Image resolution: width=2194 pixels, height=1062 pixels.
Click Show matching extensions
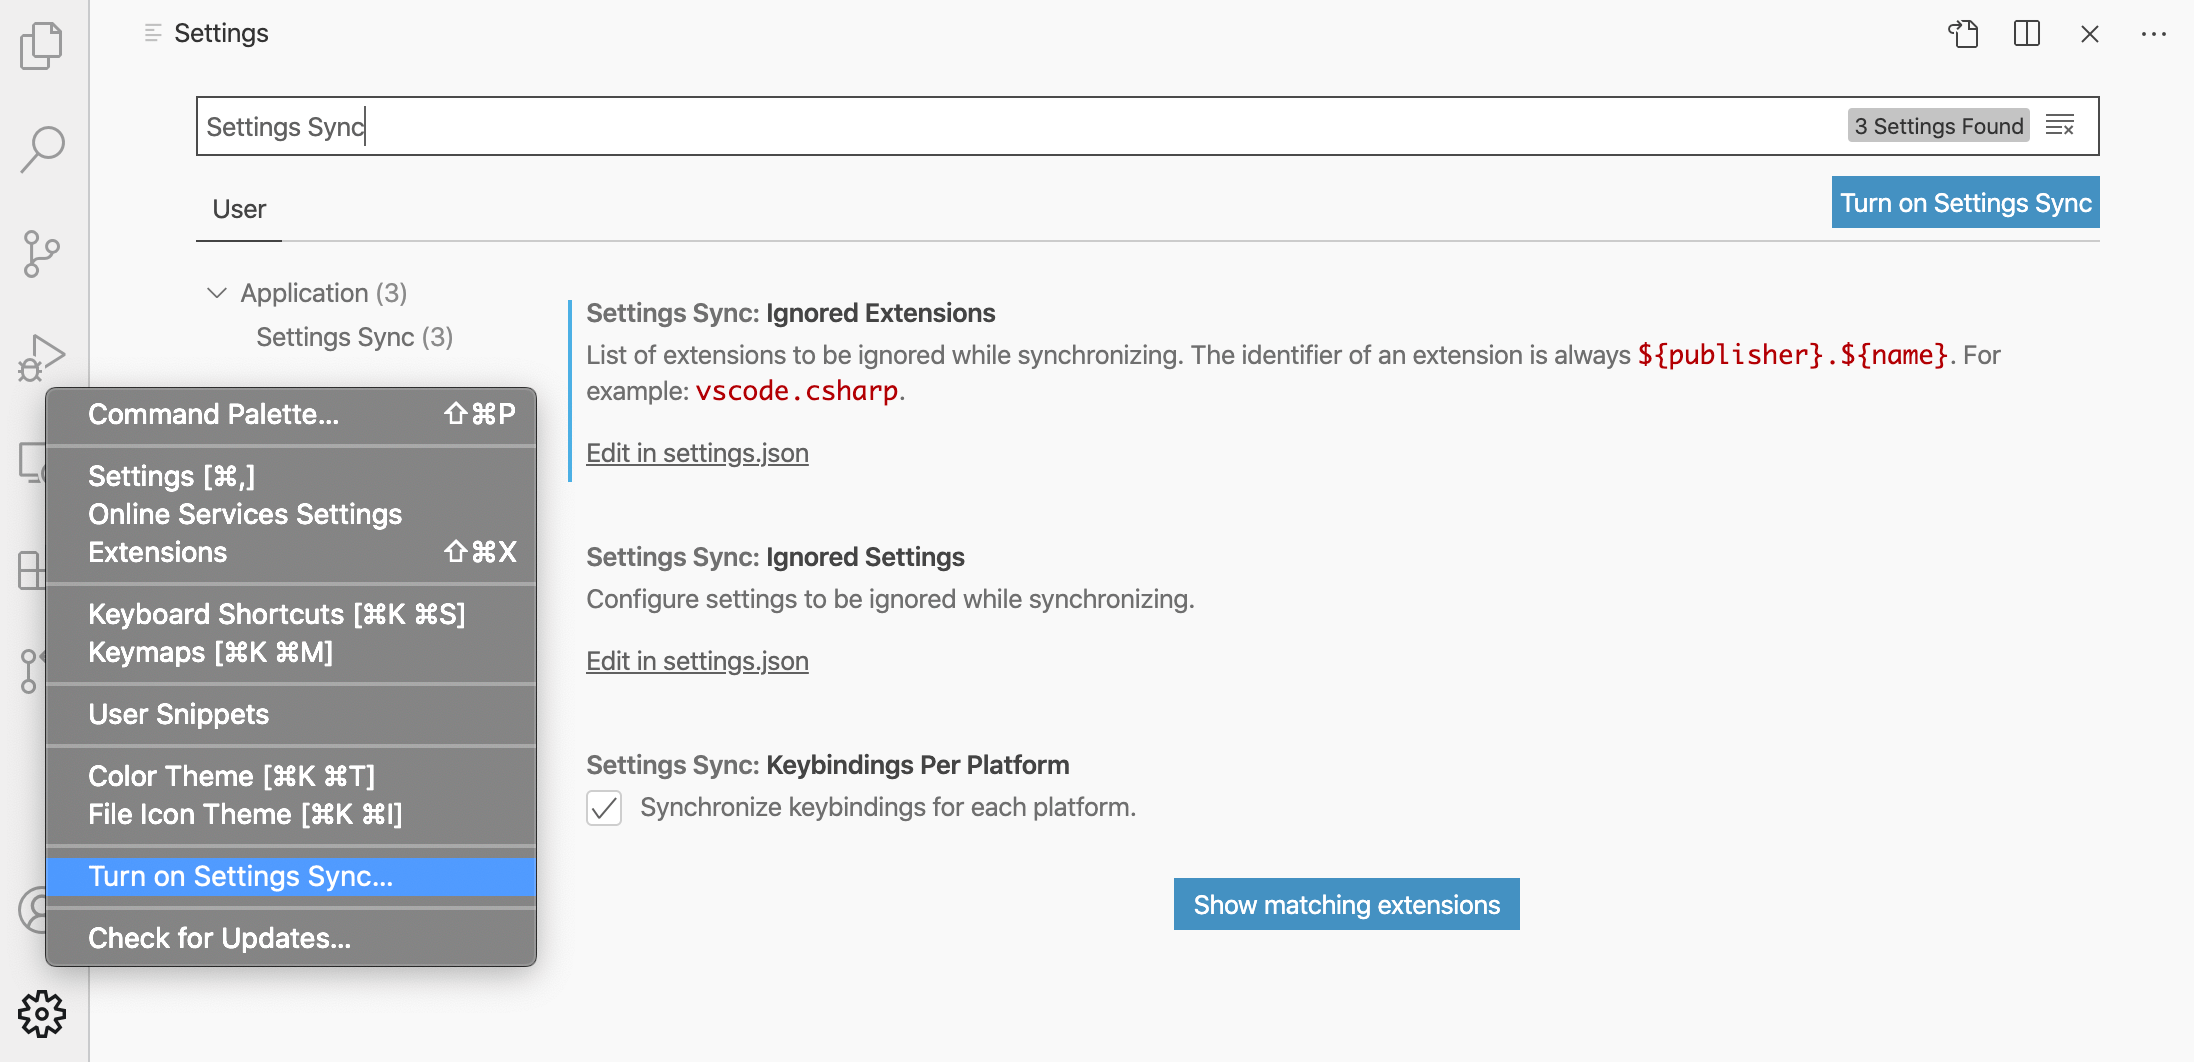1345,903
